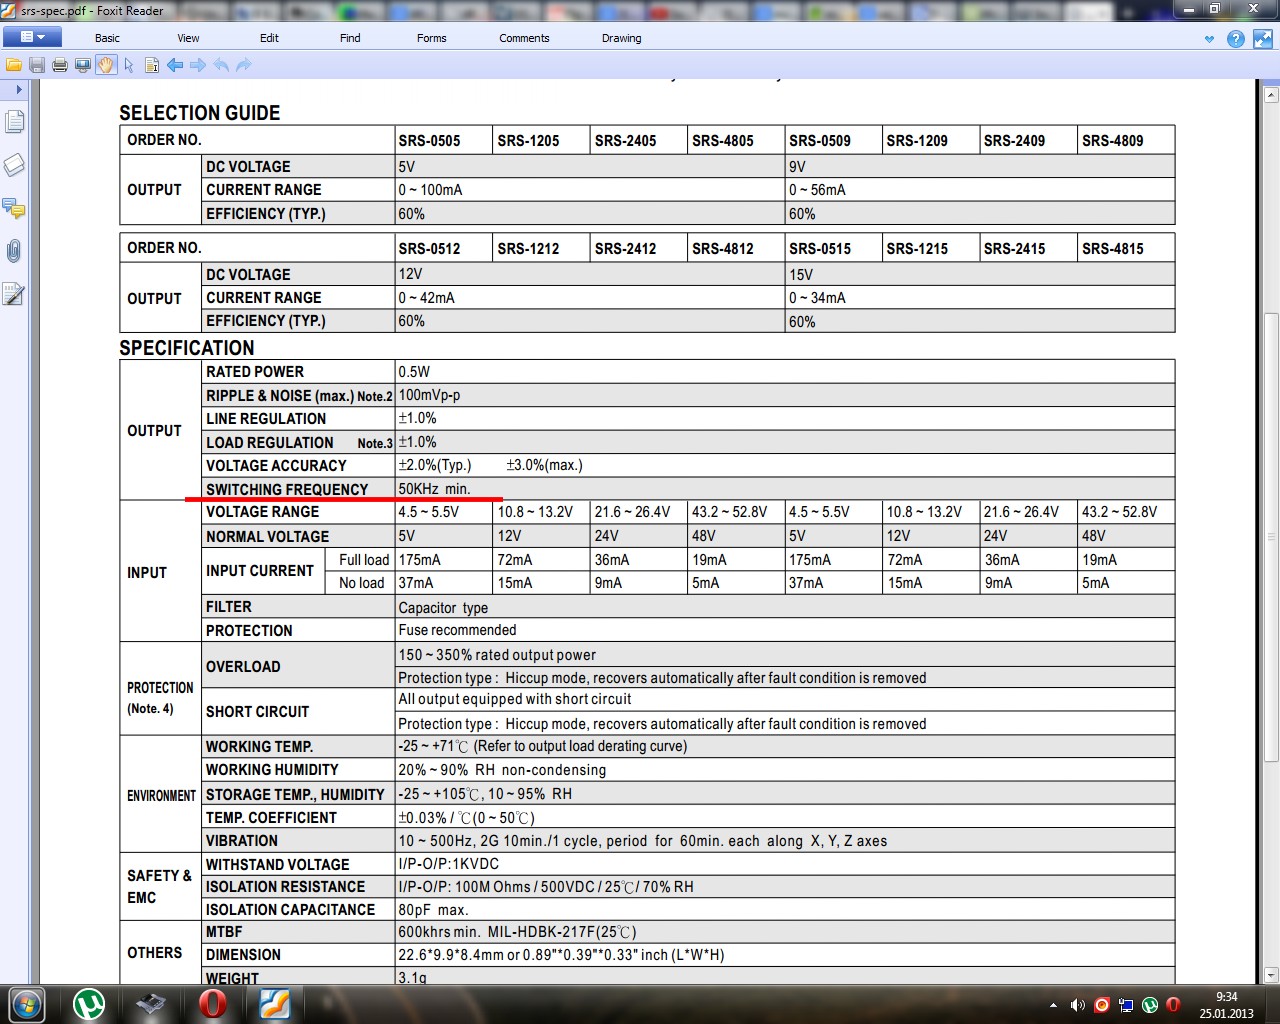Open the View tab
Viewport: 1280px width, 1024px height.
pos(188,38)
